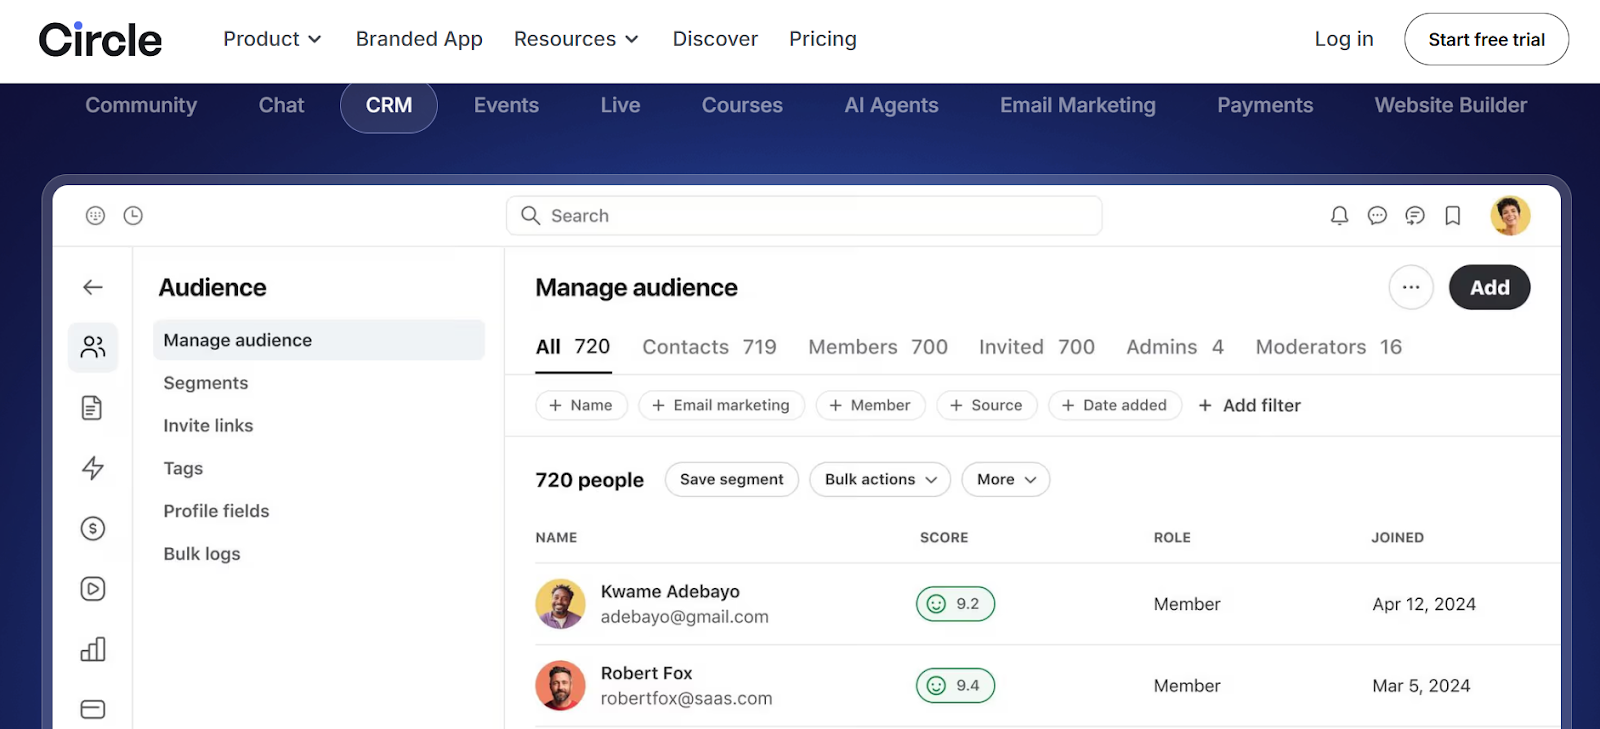The image size is (1600, 729).
Task: Select the card sidebar icon
Action: pos(93,709)
